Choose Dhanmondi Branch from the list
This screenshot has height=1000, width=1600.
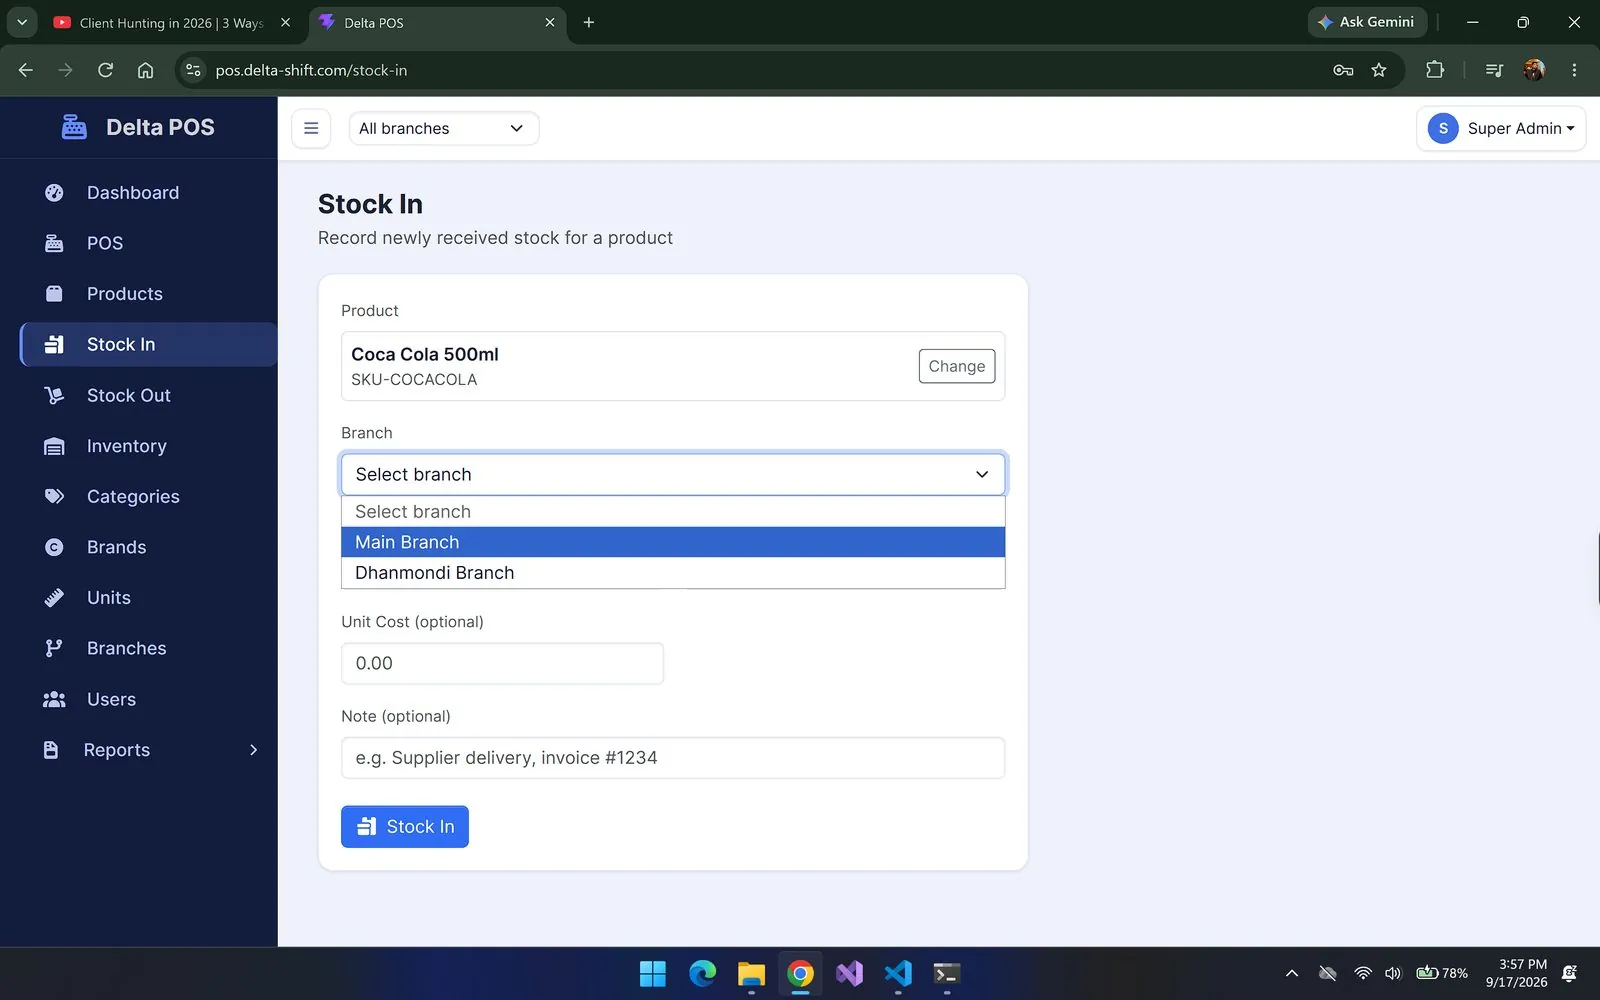673,573
